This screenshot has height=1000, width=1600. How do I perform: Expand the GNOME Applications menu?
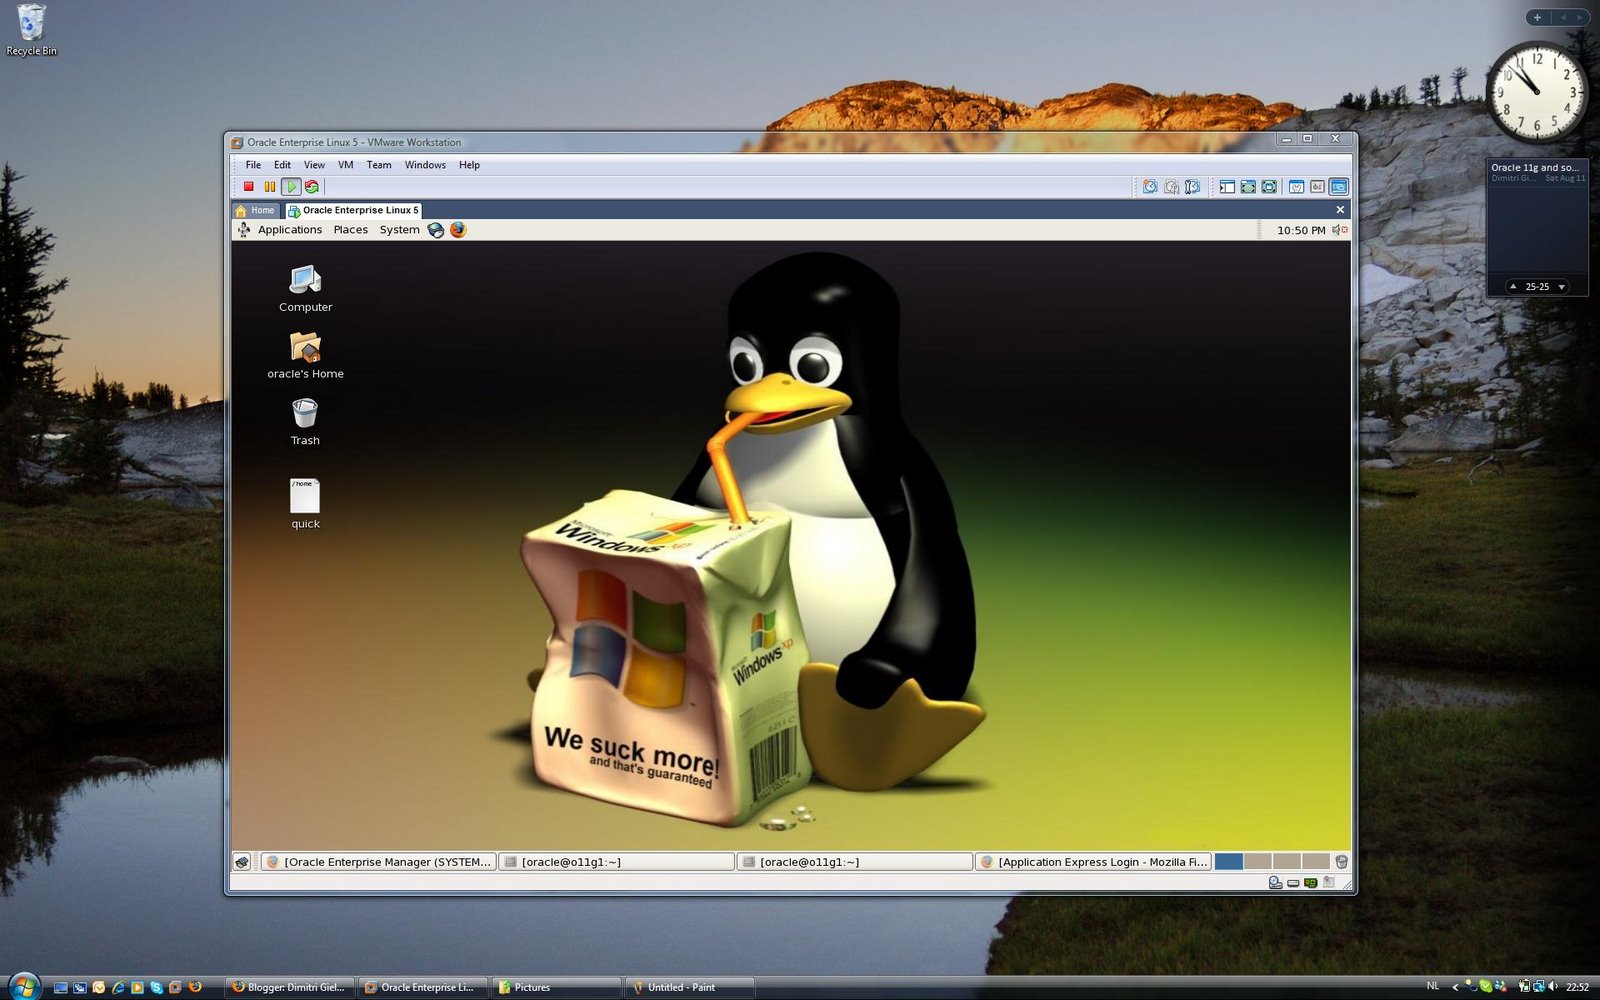click(x=290, y=230)
